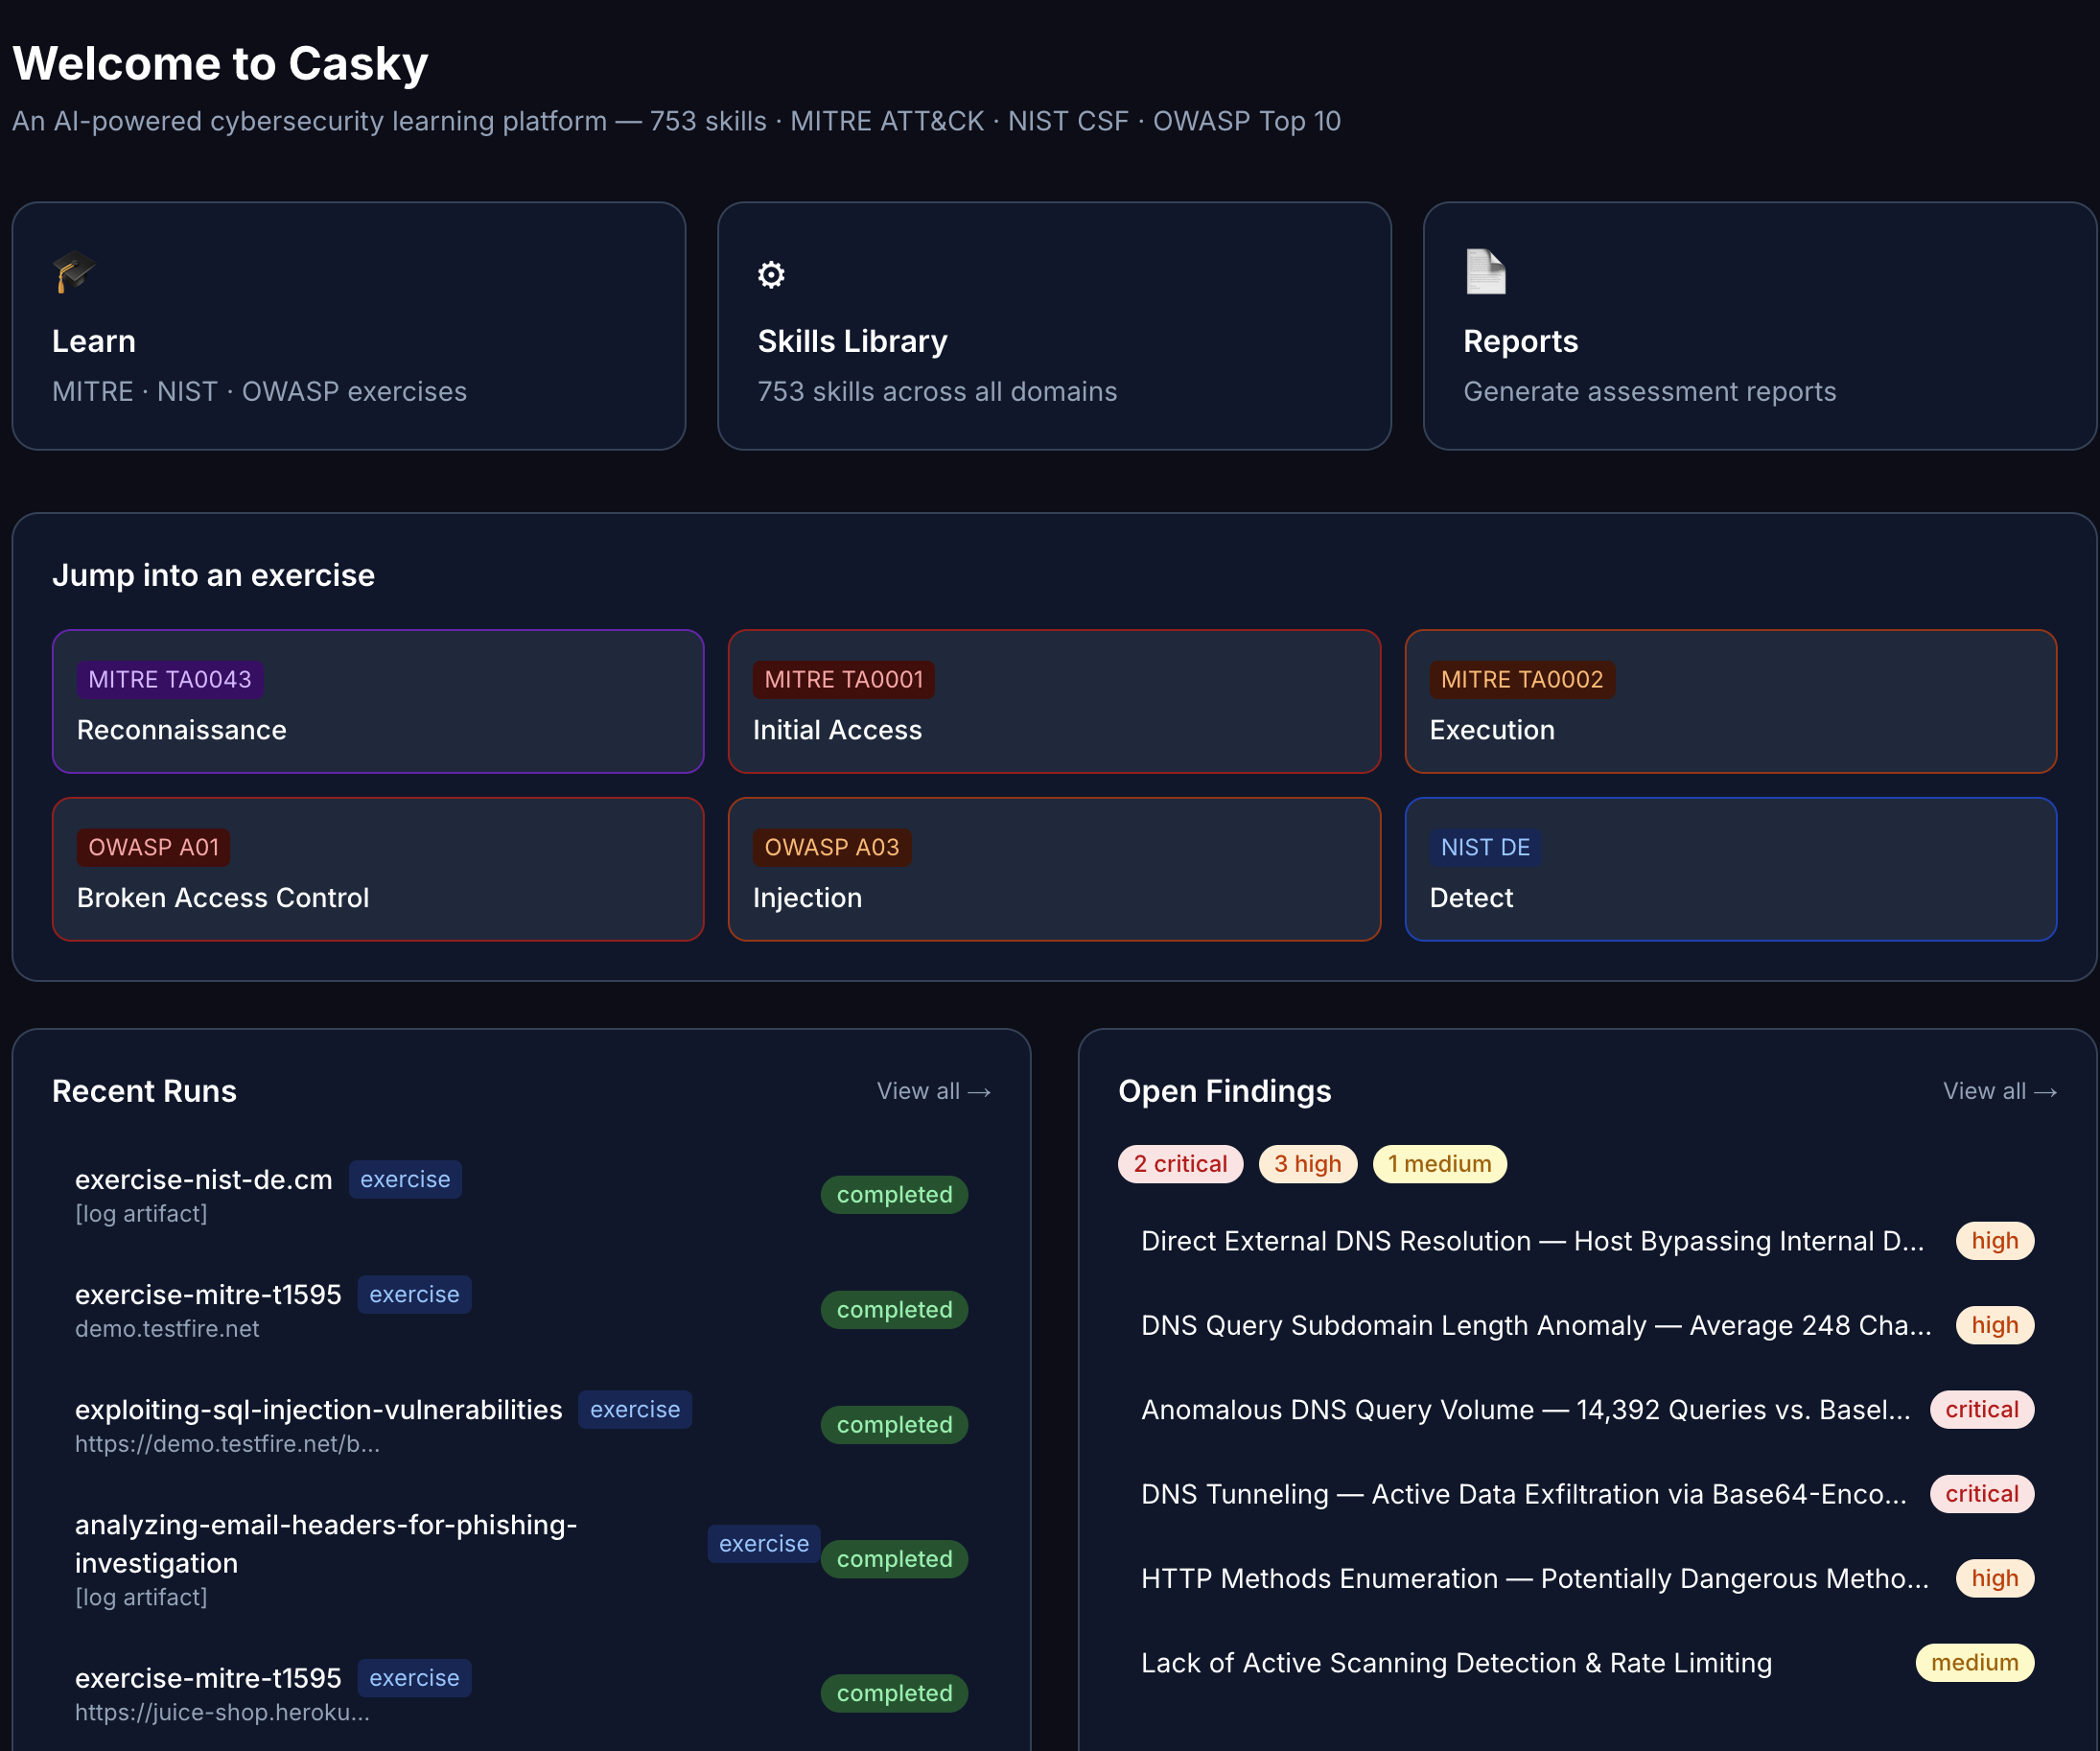Click the completed status of exercise-nist-de.cm
Viewport: 2100px width, 1751px height.
[x=894, y=1195]
